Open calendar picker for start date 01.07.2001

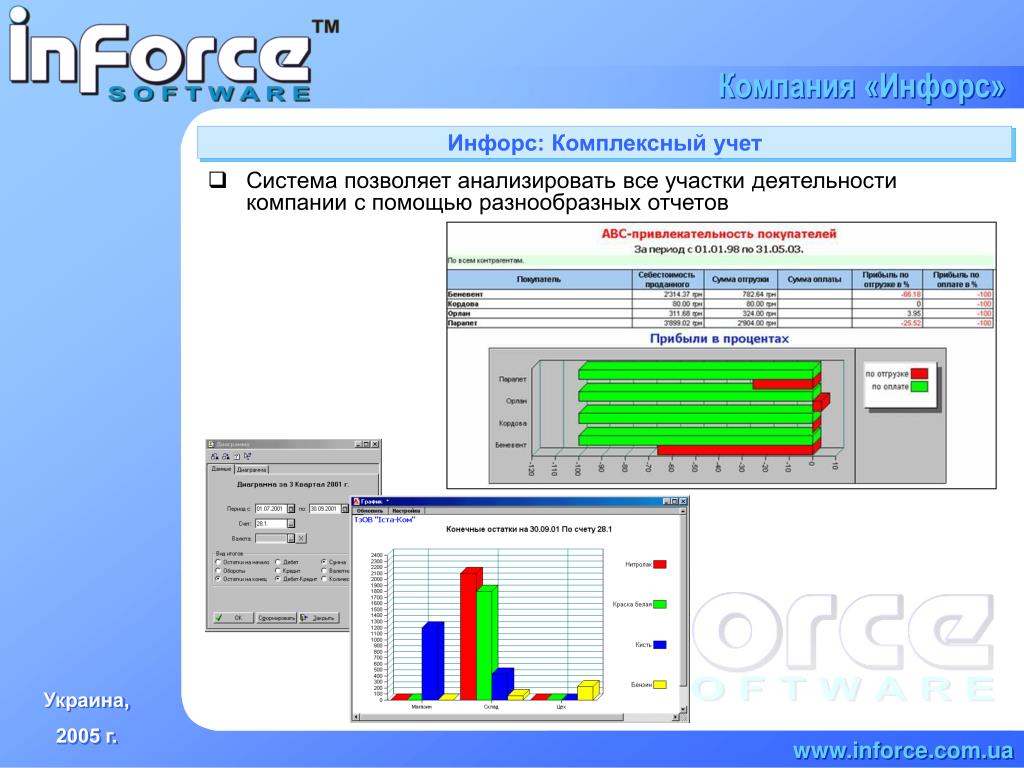[291, 509]
